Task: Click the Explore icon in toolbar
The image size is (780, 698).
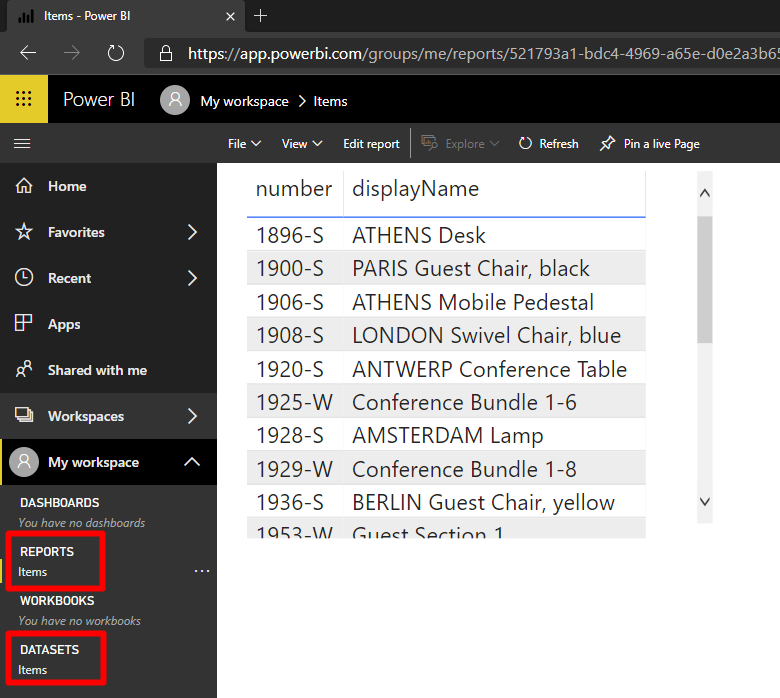Action: pyautogui.click(x=429, y=143)
